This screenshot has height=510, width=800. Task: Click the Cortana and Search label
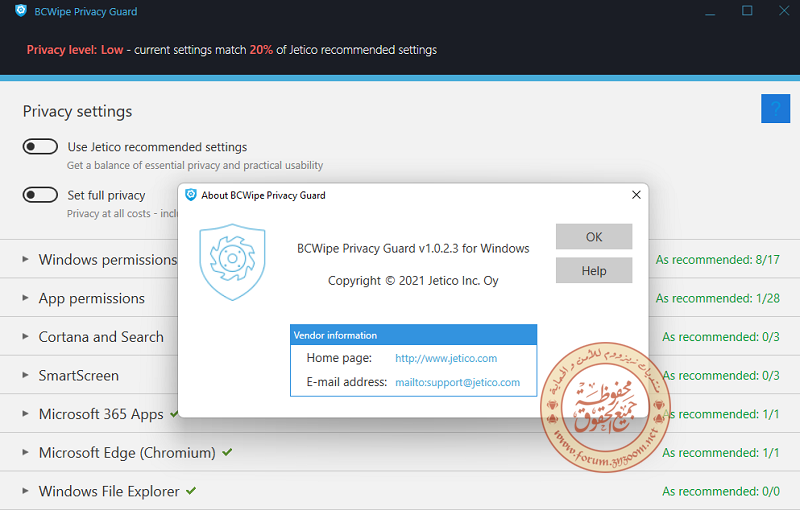click(x=101, y=337)
